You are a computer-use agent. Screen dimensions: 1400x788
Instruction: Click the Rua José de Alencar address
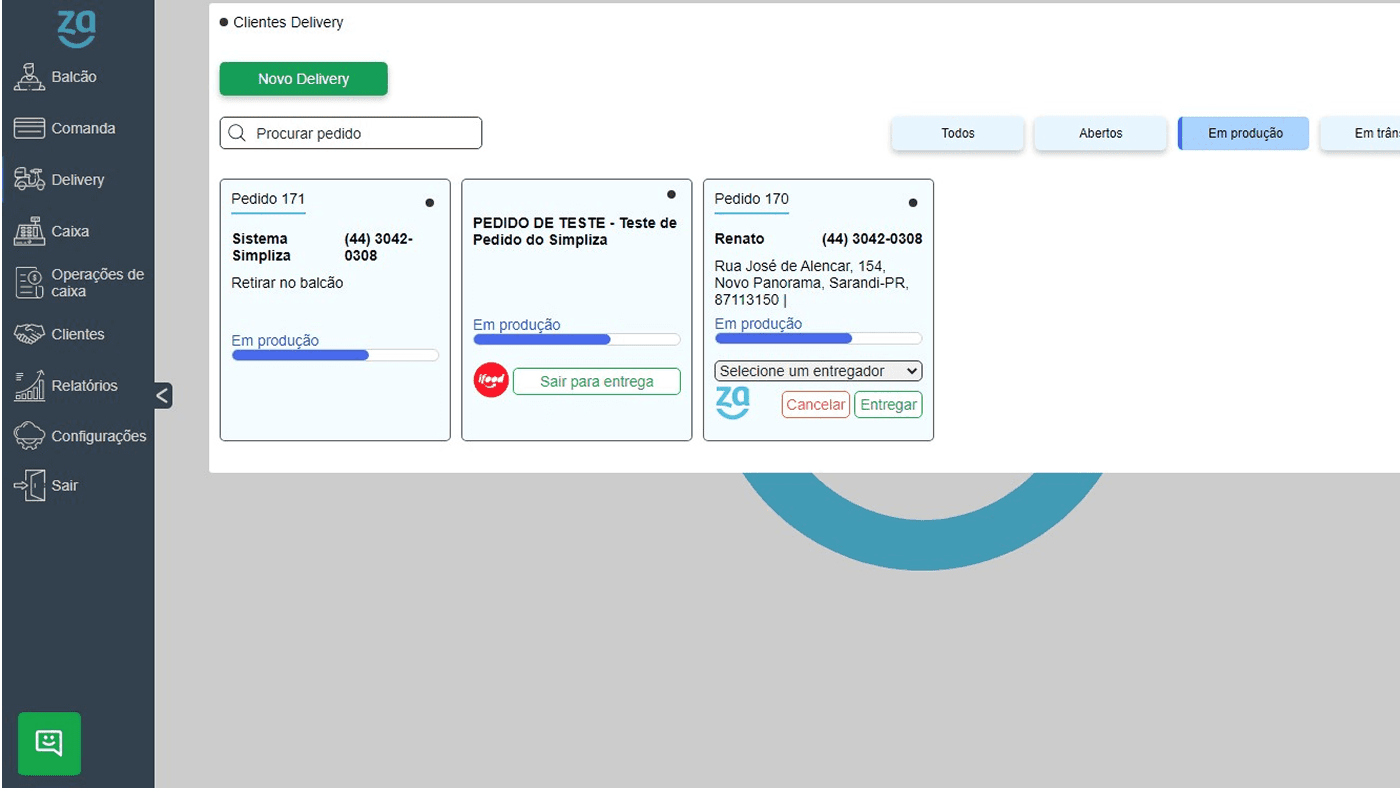pos(811,283)
